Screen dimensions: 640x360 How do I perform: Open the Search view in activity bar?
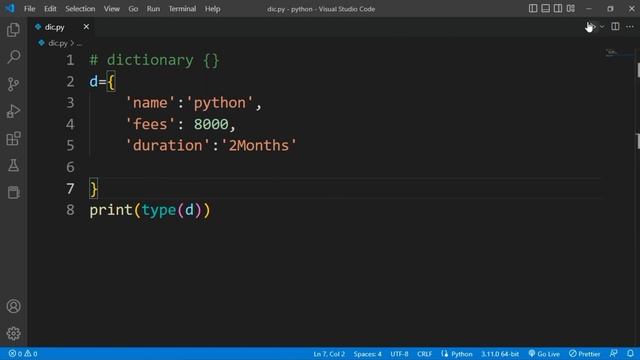(13, 57)
